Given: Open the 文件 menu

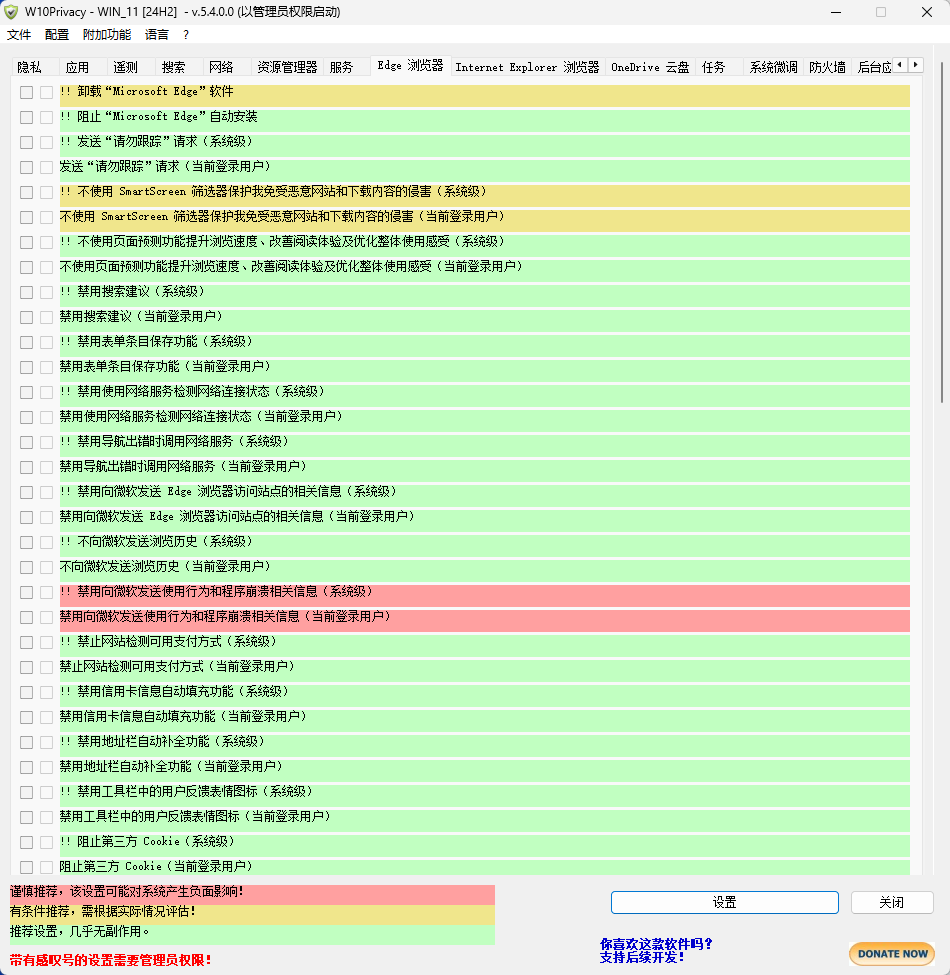Looking at the screenshot, I should pos(19,35).
